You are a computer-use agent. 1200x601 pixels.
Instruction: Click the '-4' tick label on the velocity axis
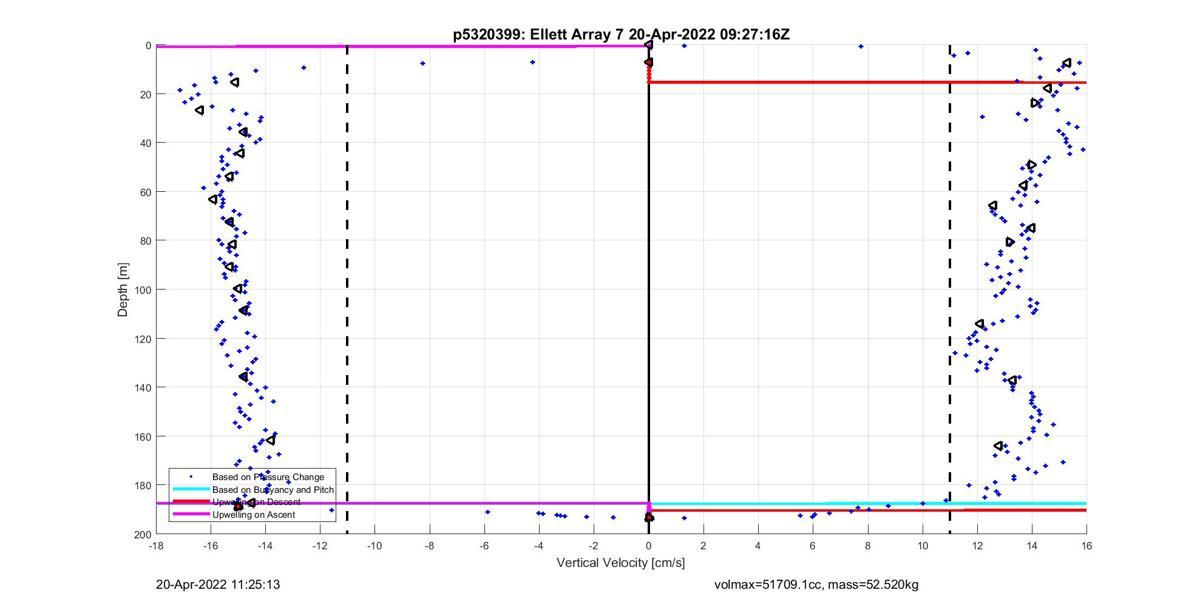pos(539,546)
